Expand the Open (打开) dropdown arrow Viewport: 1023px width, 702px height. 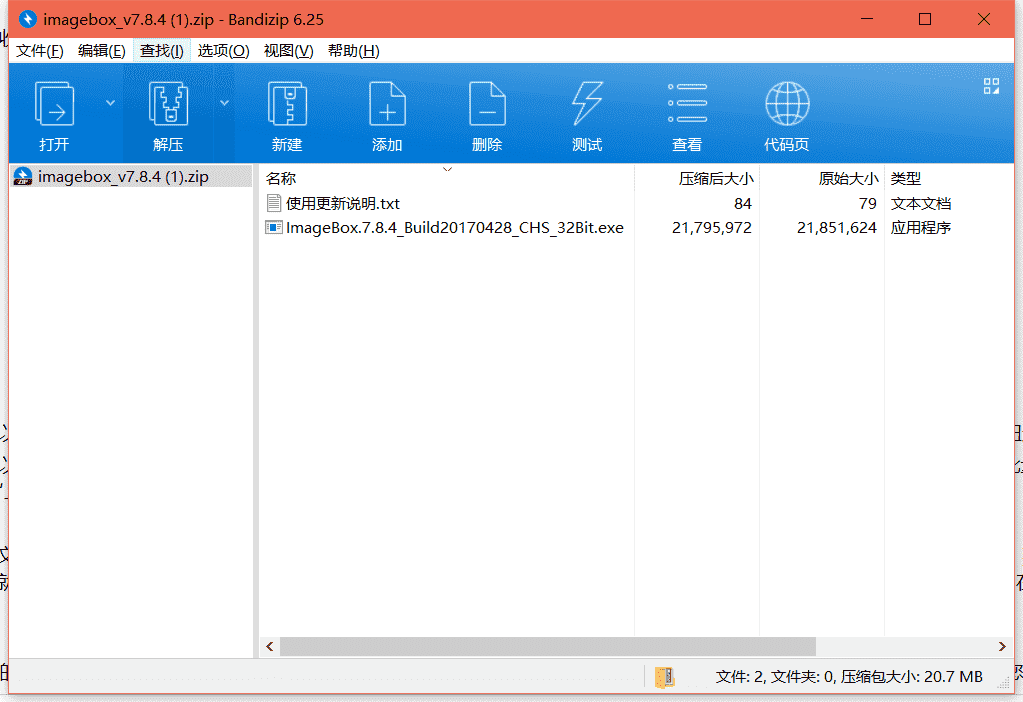click(x=110, y=103)
